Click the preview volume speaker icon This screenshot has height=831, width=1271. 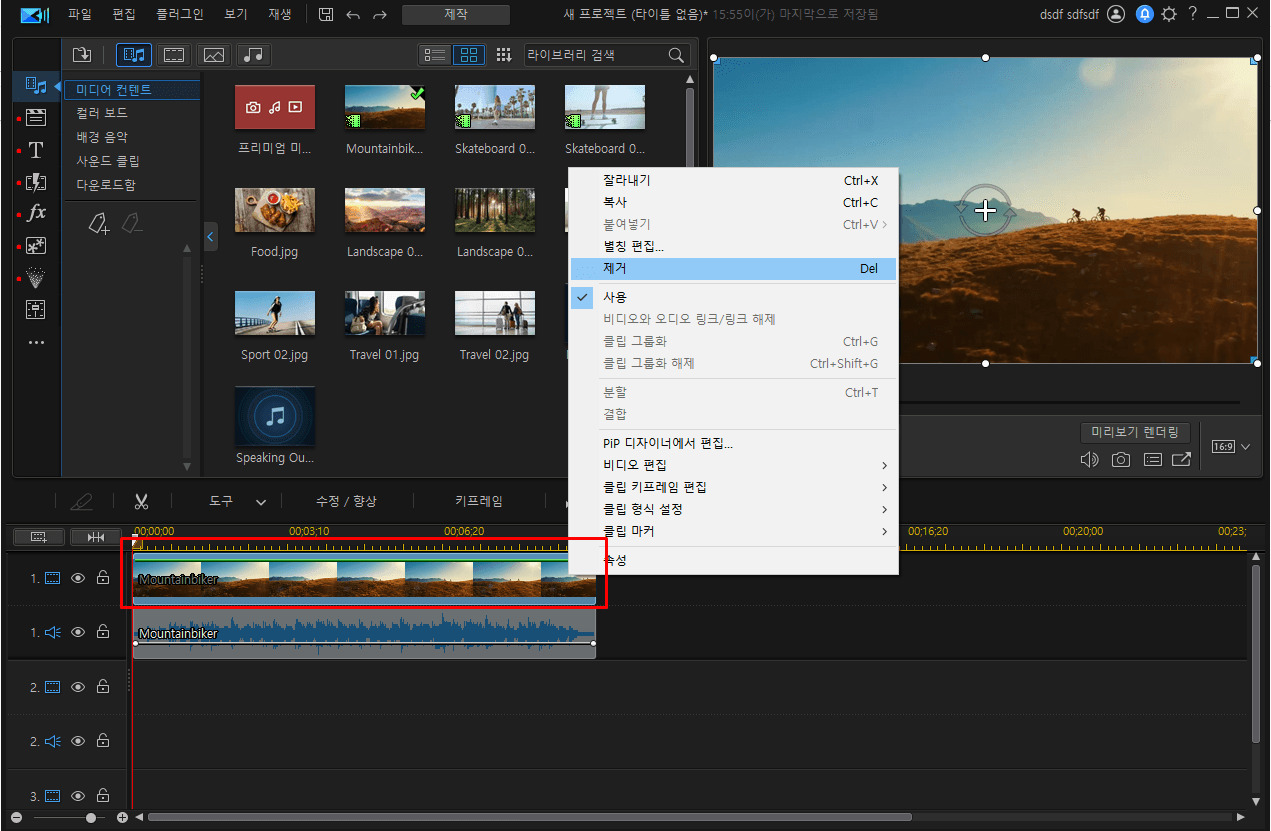coord(1090,460)
